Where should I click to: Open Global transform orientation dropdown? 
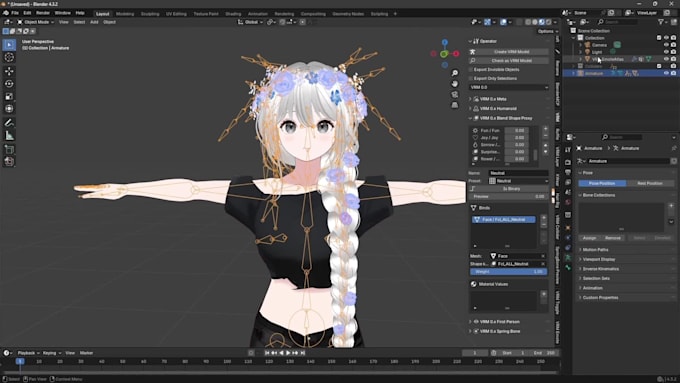251,22
